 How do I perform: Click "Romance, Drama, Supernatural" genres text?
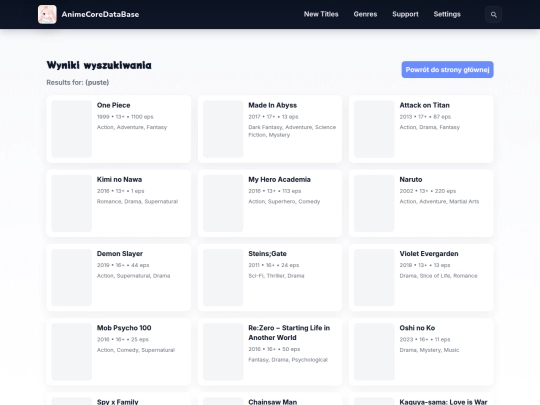coord(137,201)
